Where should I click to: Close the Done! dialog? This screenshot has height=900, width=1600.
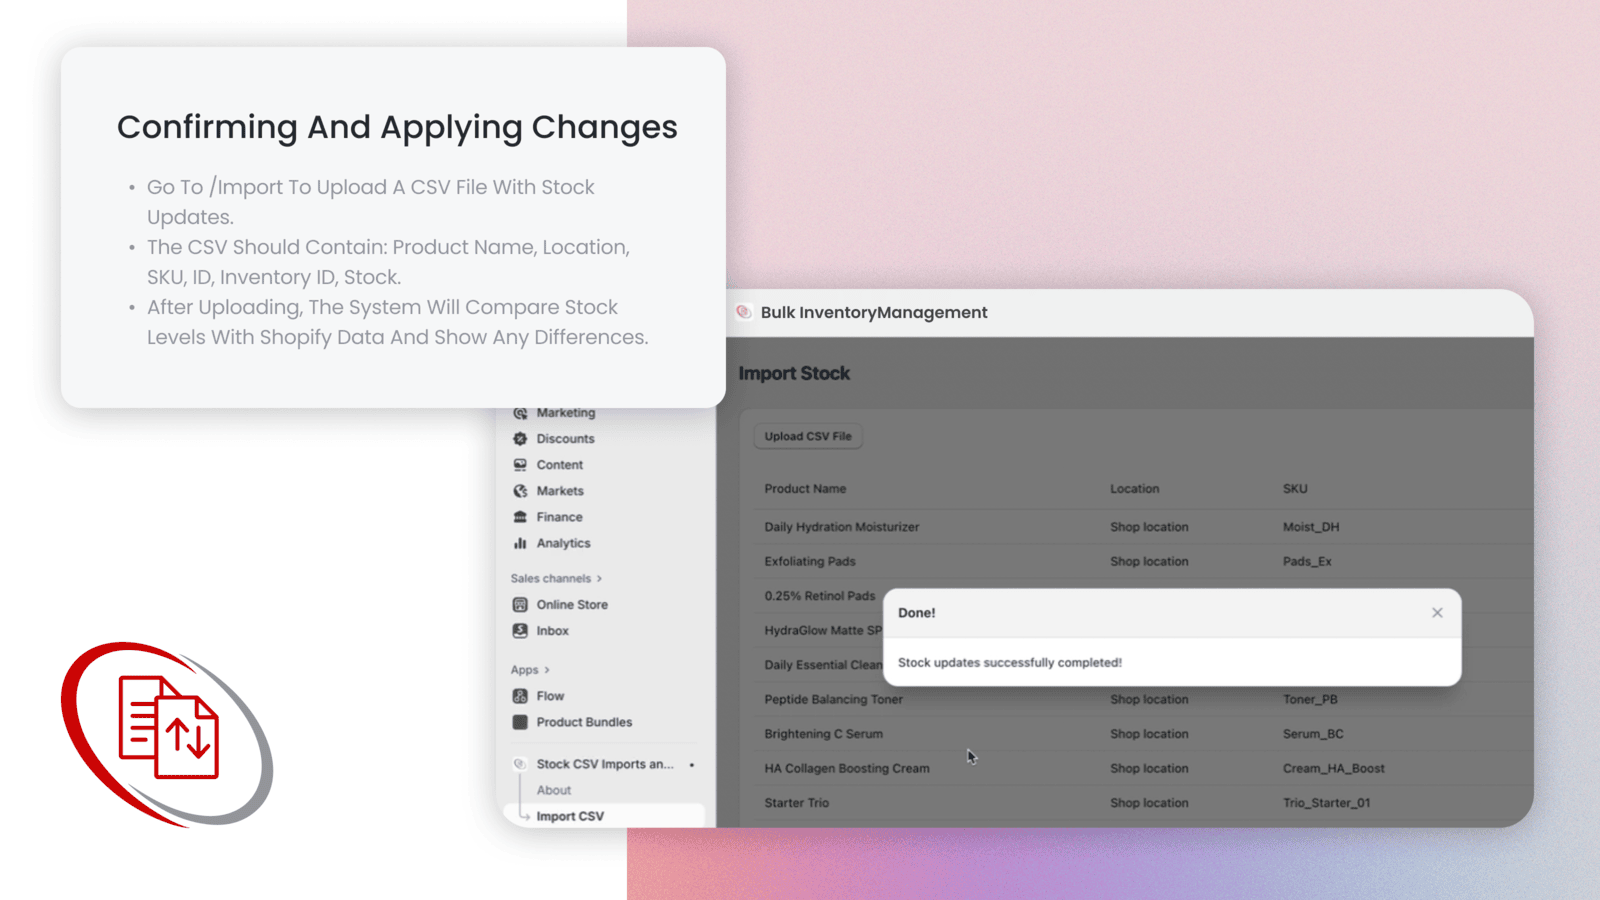[x=1437, y=613]
